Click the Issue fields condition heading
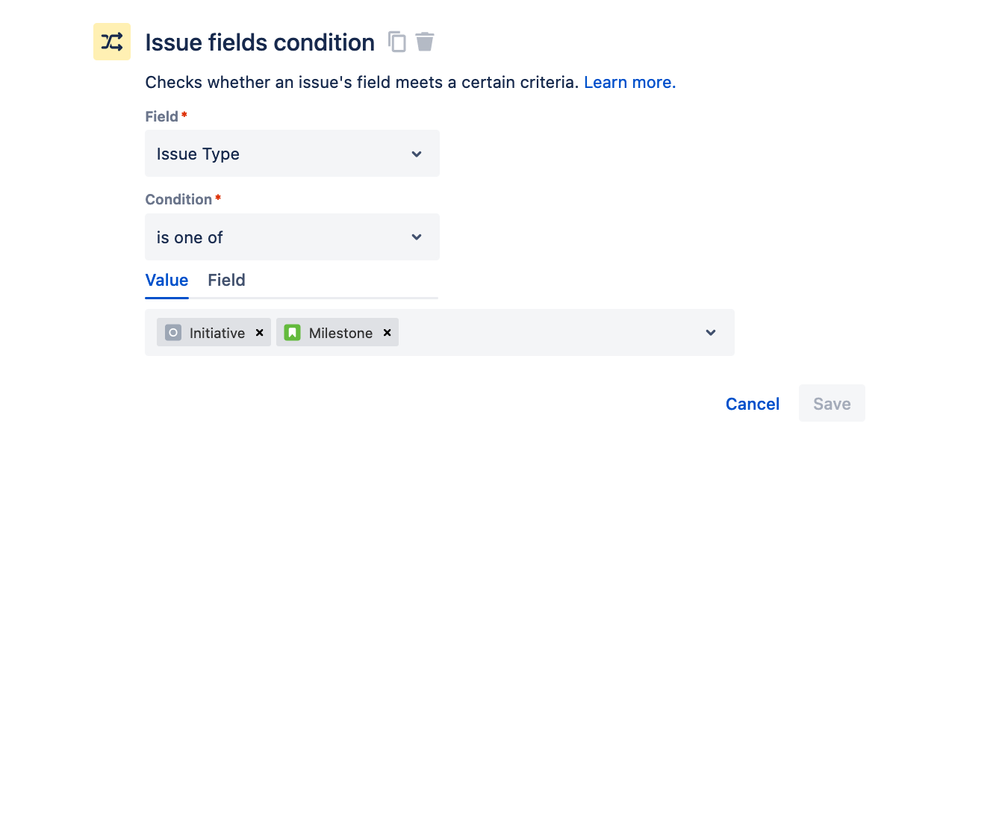 click(x=260, y=42)
